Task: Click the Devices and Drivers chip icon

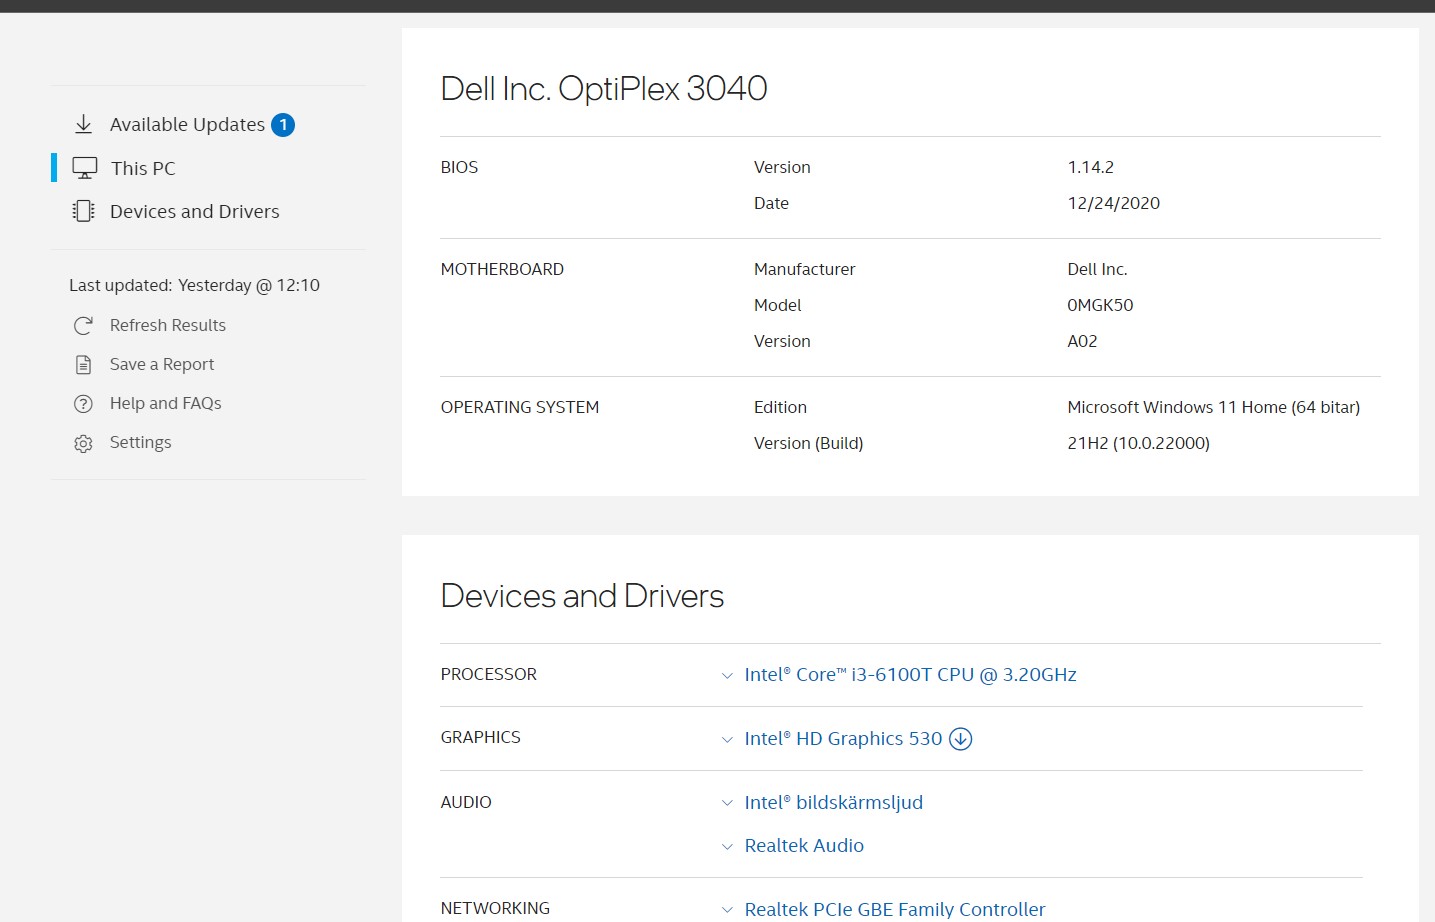Action: 84,211
